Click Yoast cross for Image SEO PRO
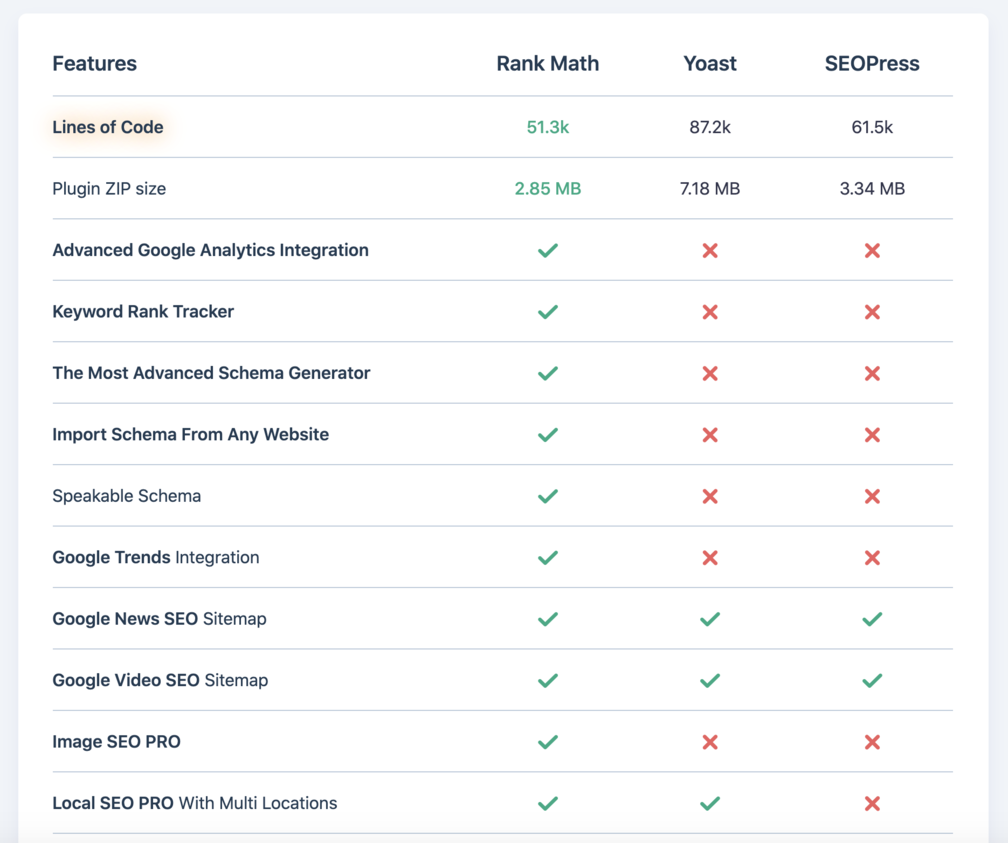Image resolution: width=1008 pixels, height=843 pixels. tap(710, 742)
